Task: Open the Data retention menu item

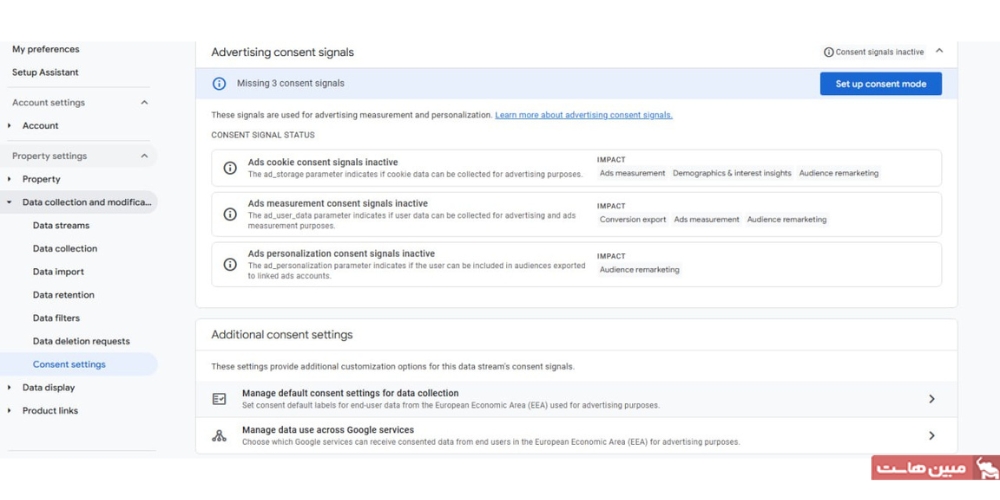Action: pyautogui.click(x=63, y=295)
